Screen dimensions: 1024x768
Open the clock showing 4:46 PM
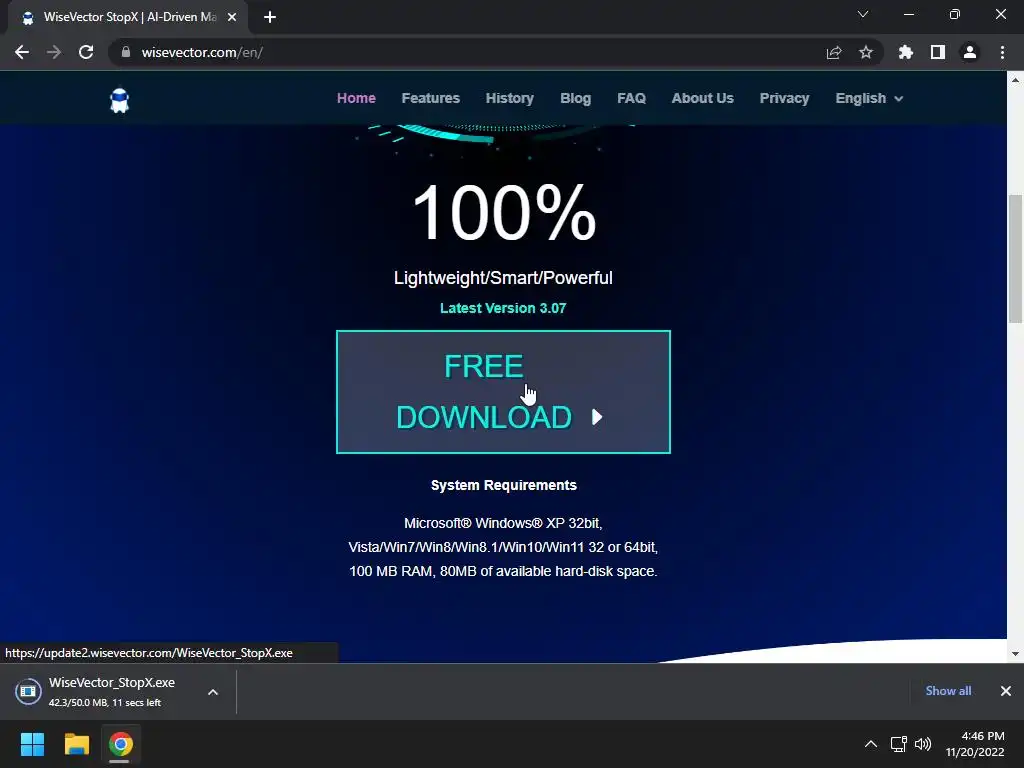[975, 744]
